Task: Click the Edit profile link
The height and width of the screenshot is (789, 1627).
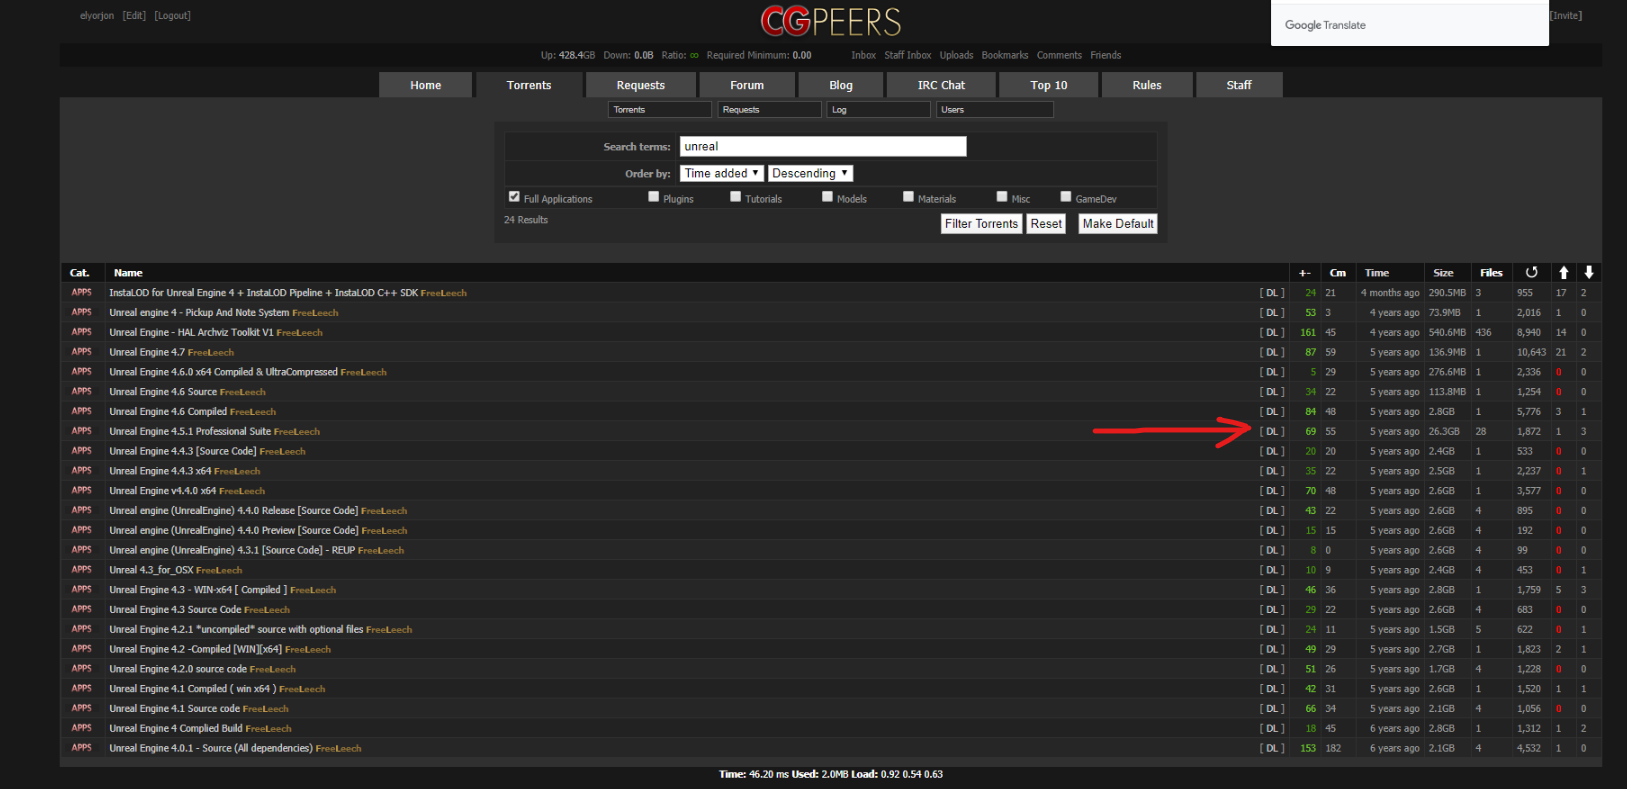Action: click(x=134, y=15)
